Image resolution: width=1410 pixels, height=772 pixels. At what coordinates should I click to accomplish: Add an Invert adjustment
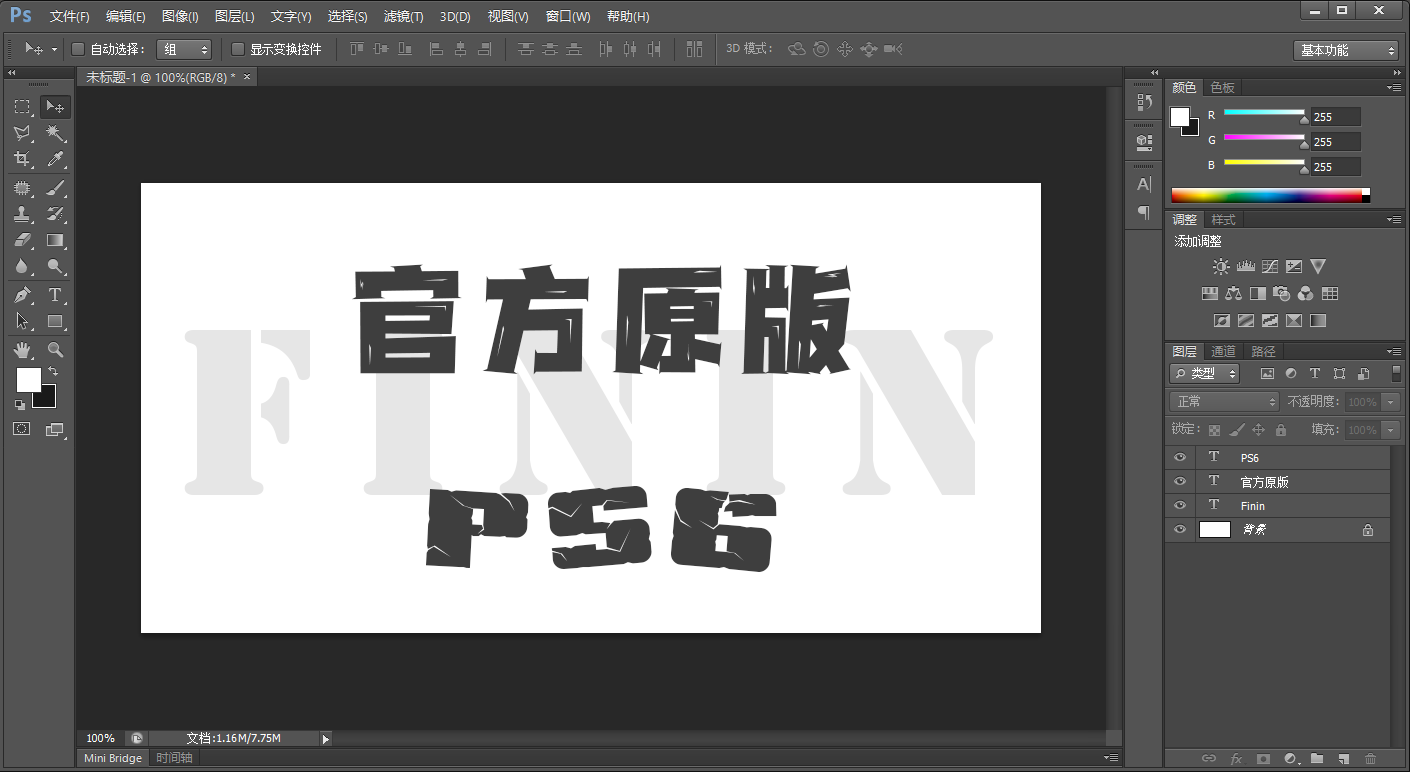(x=1221, y=321)
